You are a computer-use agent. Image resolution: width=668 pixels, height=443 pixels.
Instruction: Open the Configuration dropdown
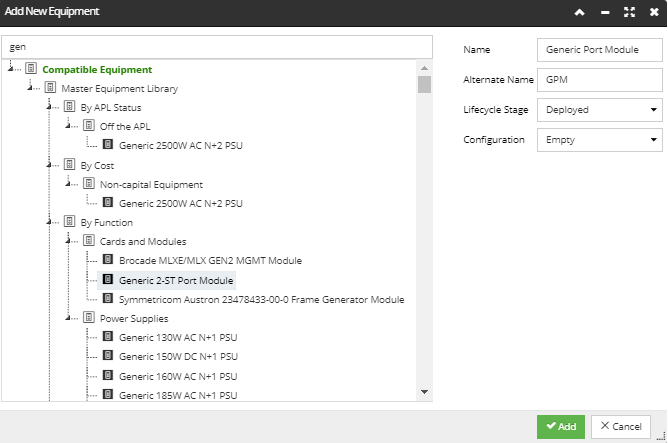coord(599,140)
